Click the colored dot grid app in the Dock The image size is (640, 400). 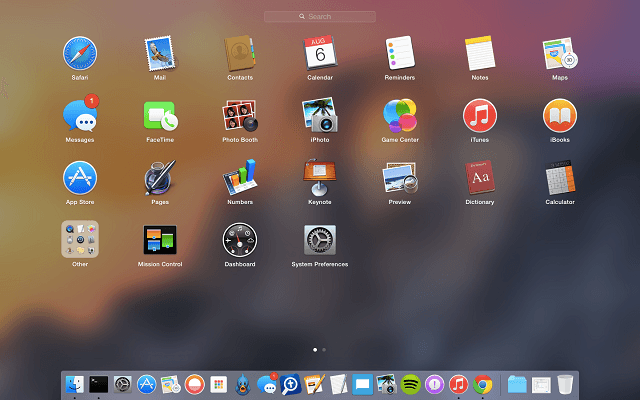[x=218, y=384]
